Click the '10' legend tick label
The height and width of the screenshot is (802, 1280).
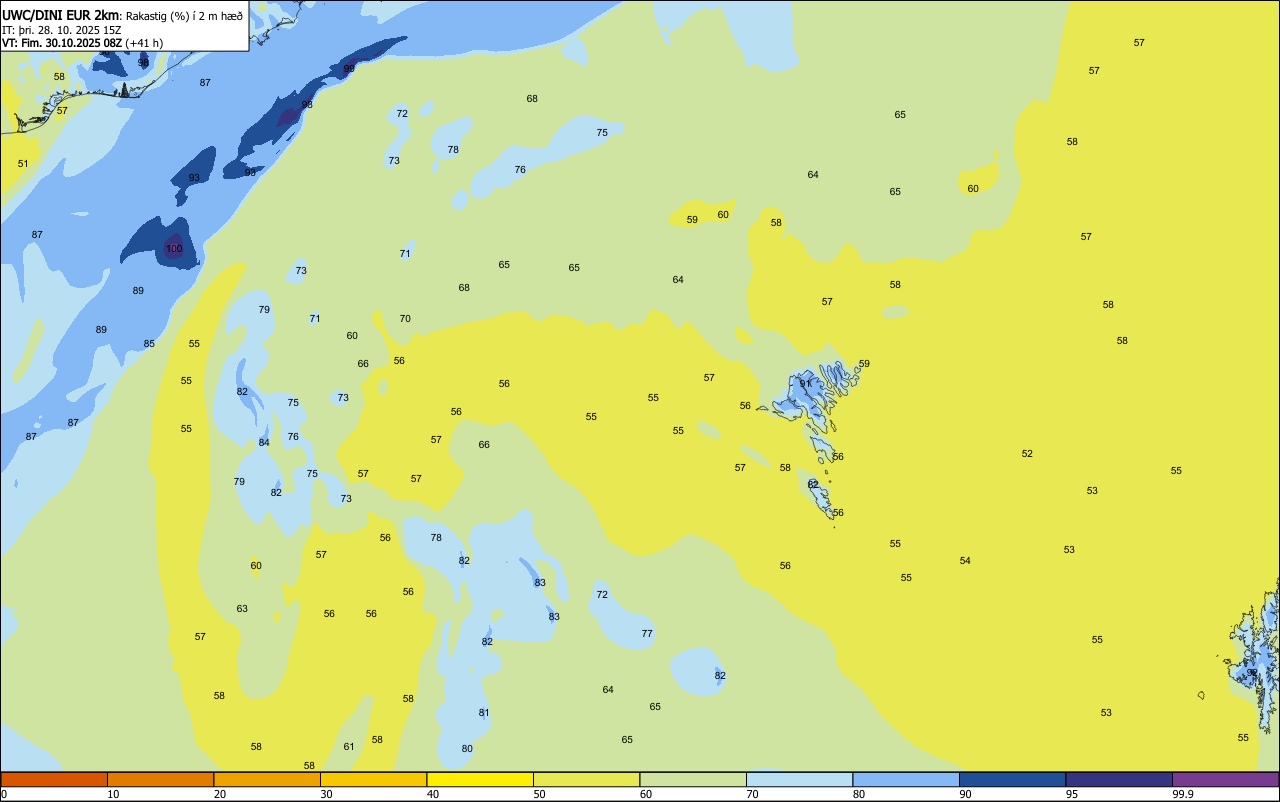point(113,794)
